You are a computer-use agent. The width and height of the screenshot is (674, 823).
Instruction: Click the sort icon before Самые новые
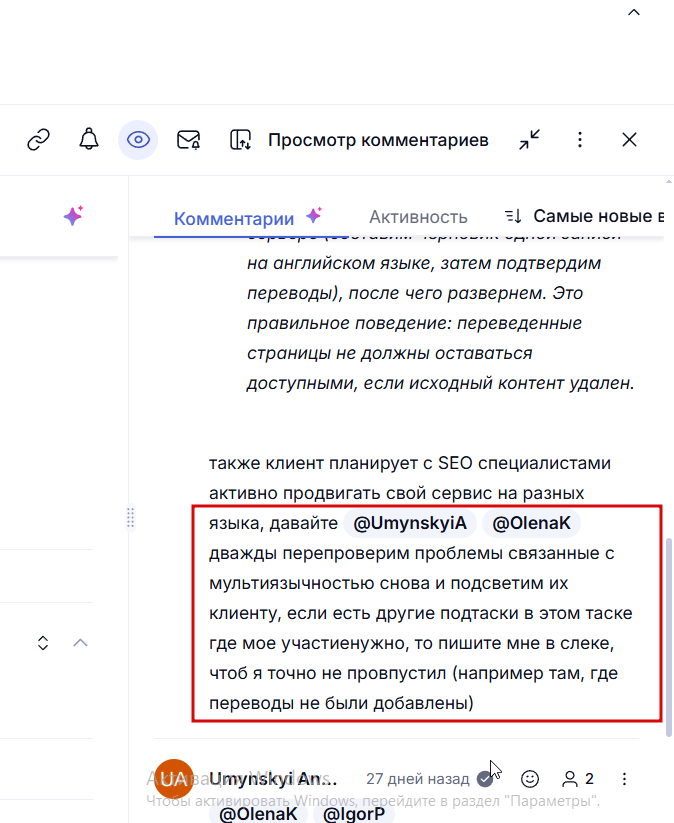pyautogui.click(x=513, y=216)
